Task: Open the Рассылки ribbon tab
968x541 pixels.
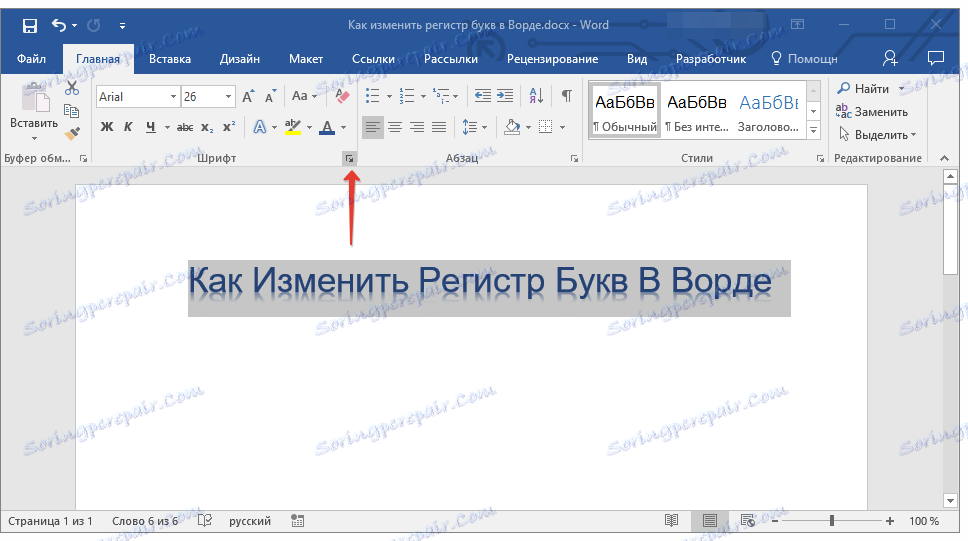Action: coord(451,59)
